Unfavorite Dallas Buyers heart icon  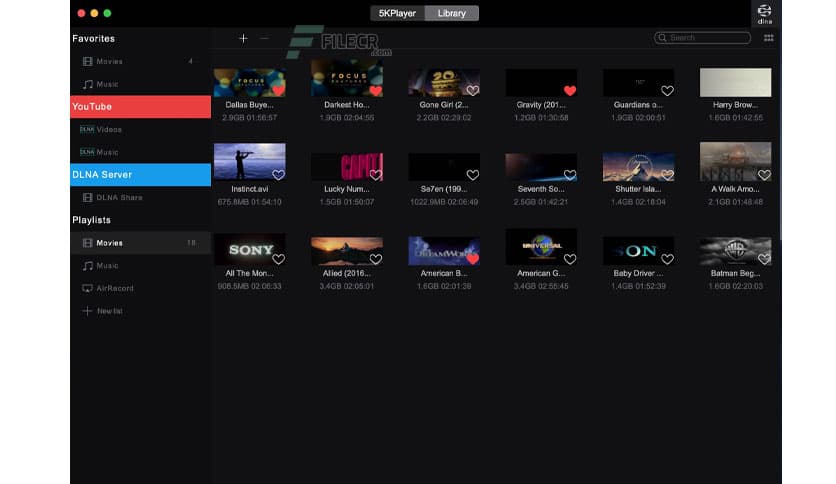coord(278,91)
